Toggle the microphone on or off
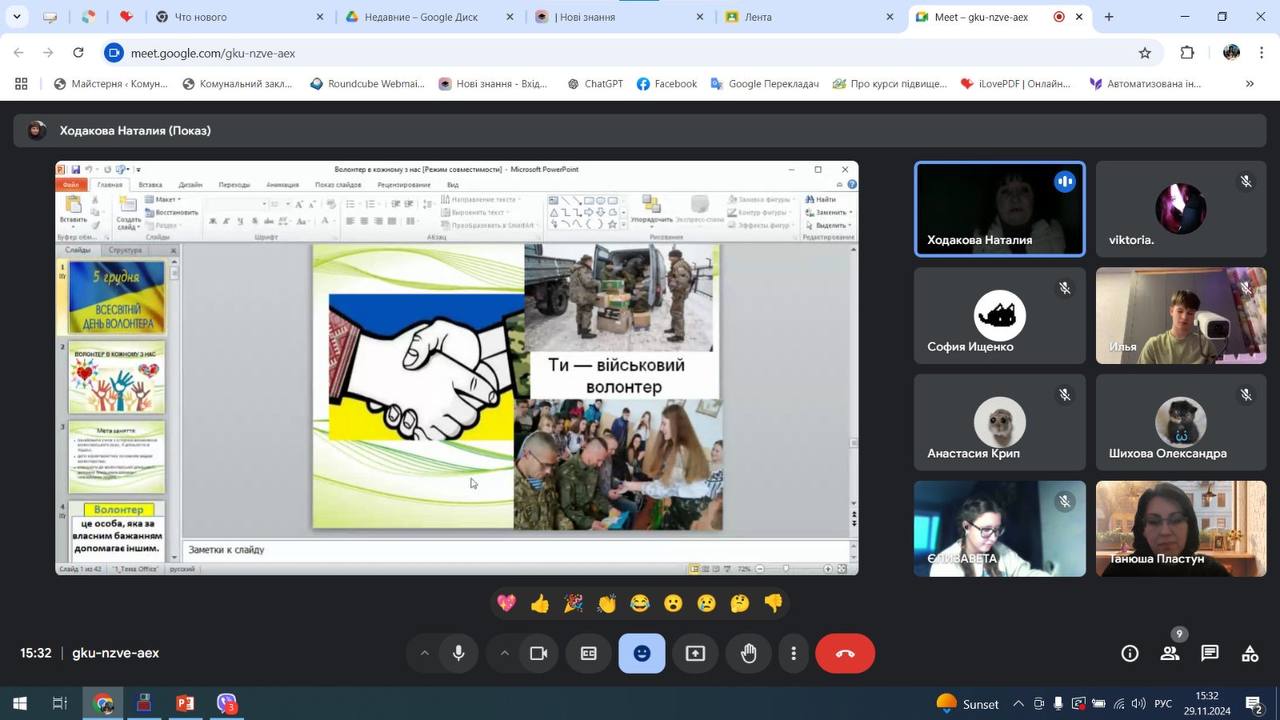This screenshot has height=720, width=1280. [x=458, y=653]
